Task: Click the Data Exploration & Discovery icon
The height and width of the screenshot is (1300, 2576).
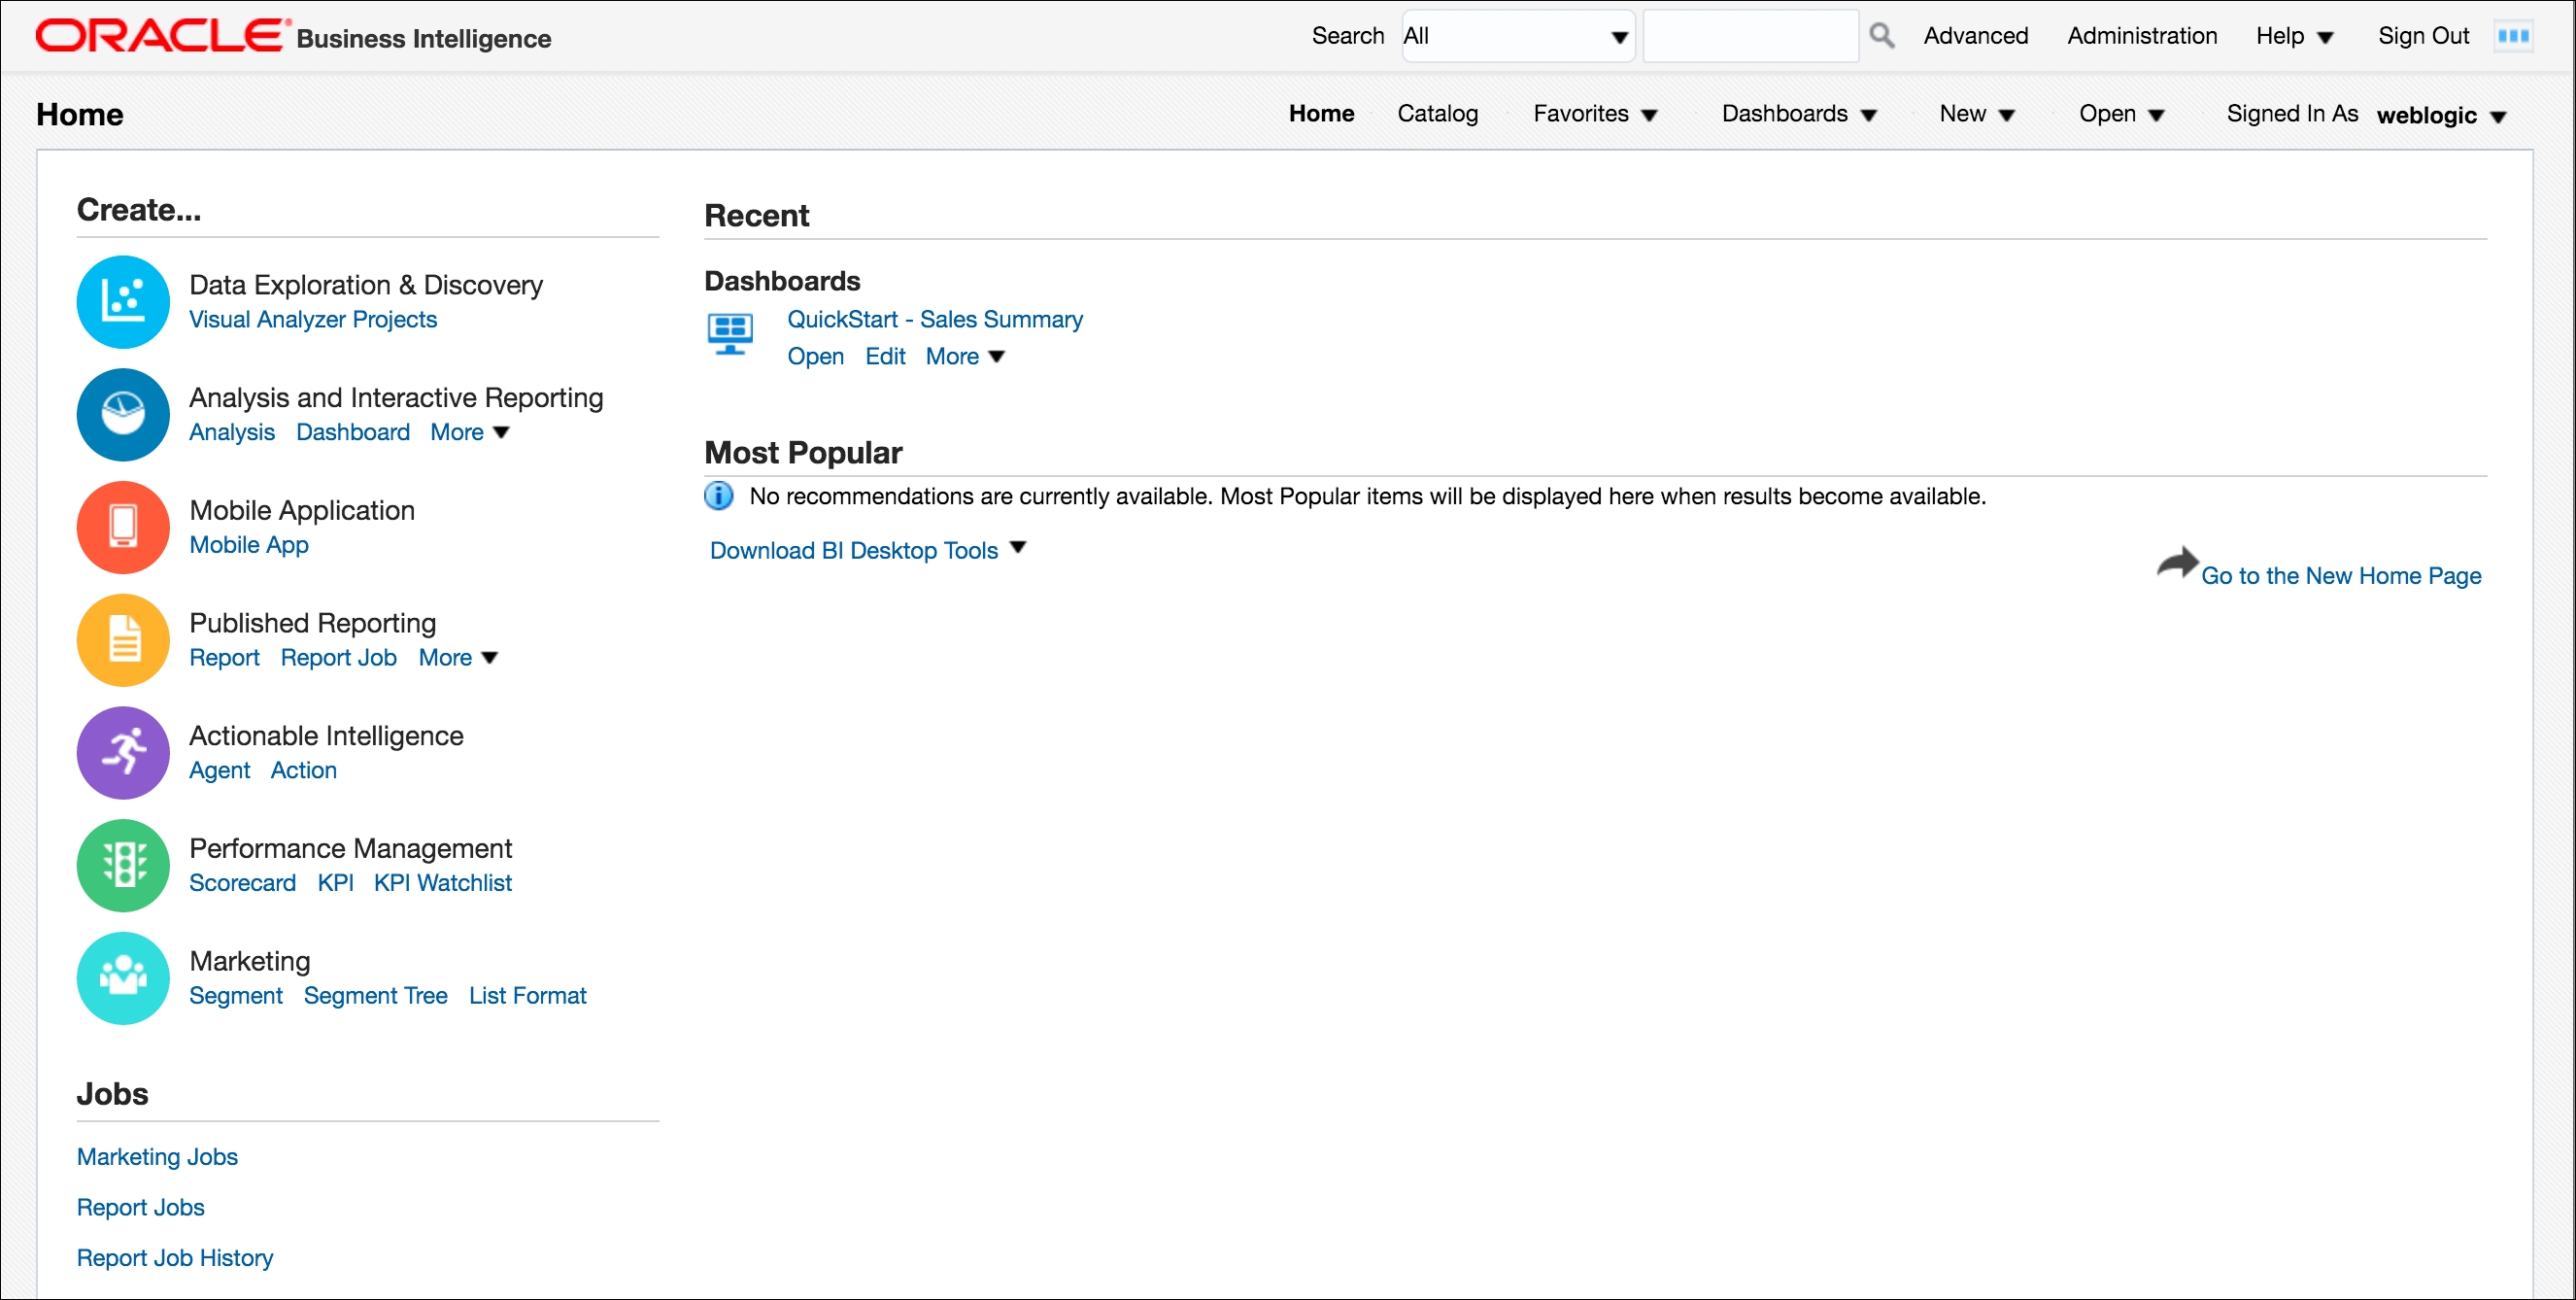Action: coord(123,302)
